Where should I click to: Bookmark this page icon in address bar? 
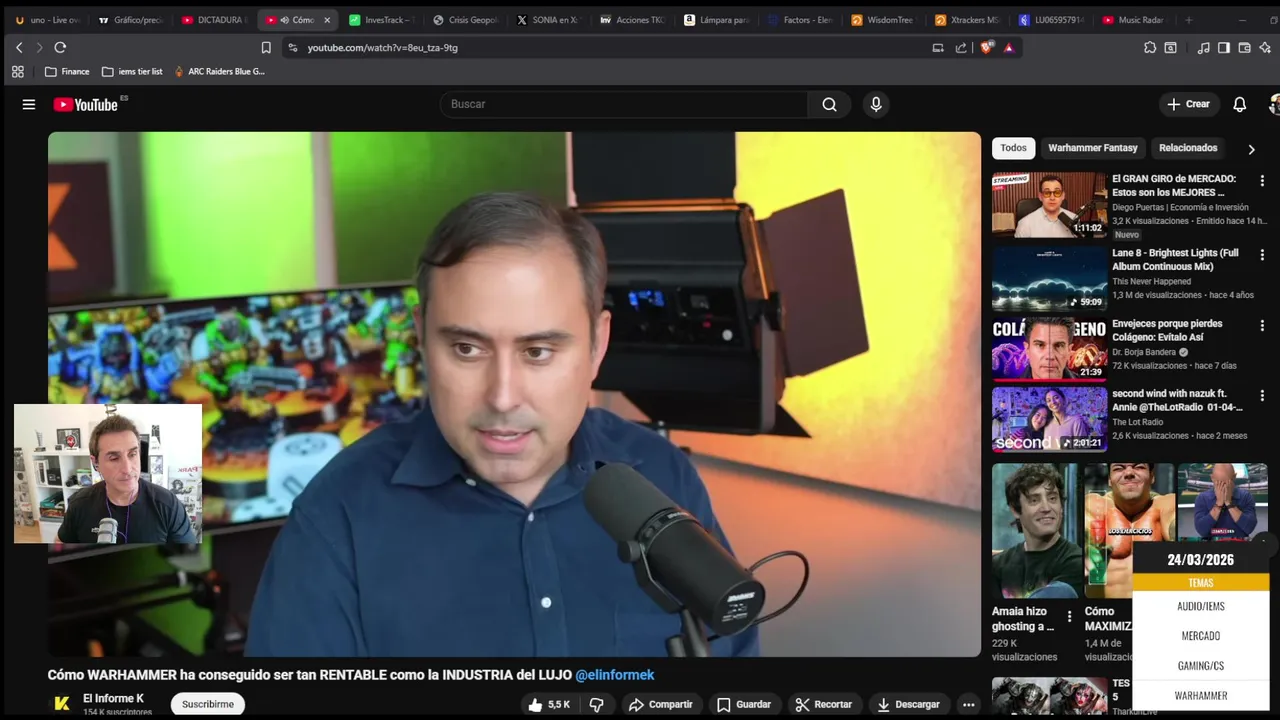(266, 47)
